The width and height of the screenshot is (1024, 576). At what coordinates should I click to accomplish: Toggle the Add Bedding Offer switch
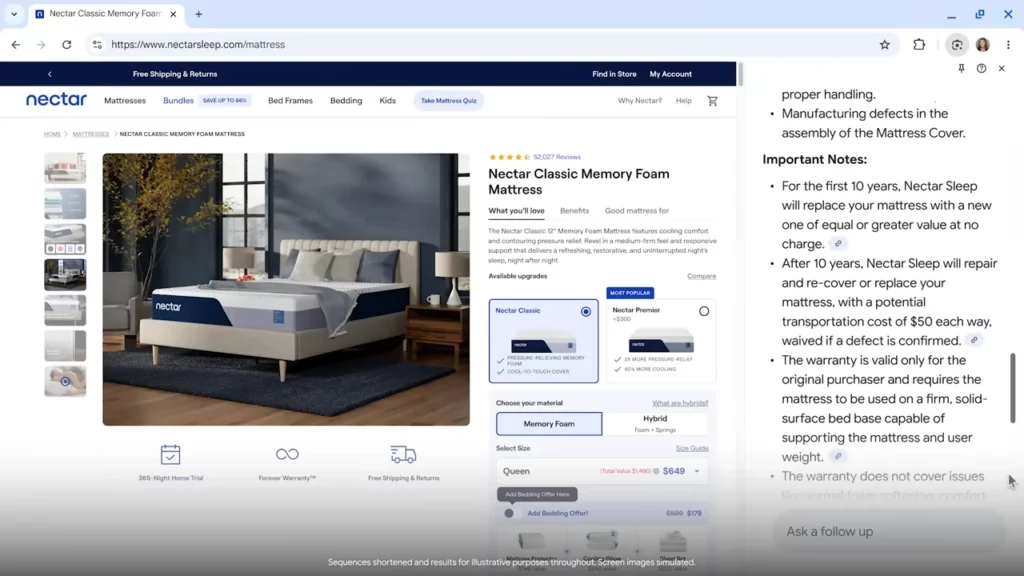pos(509,513)
